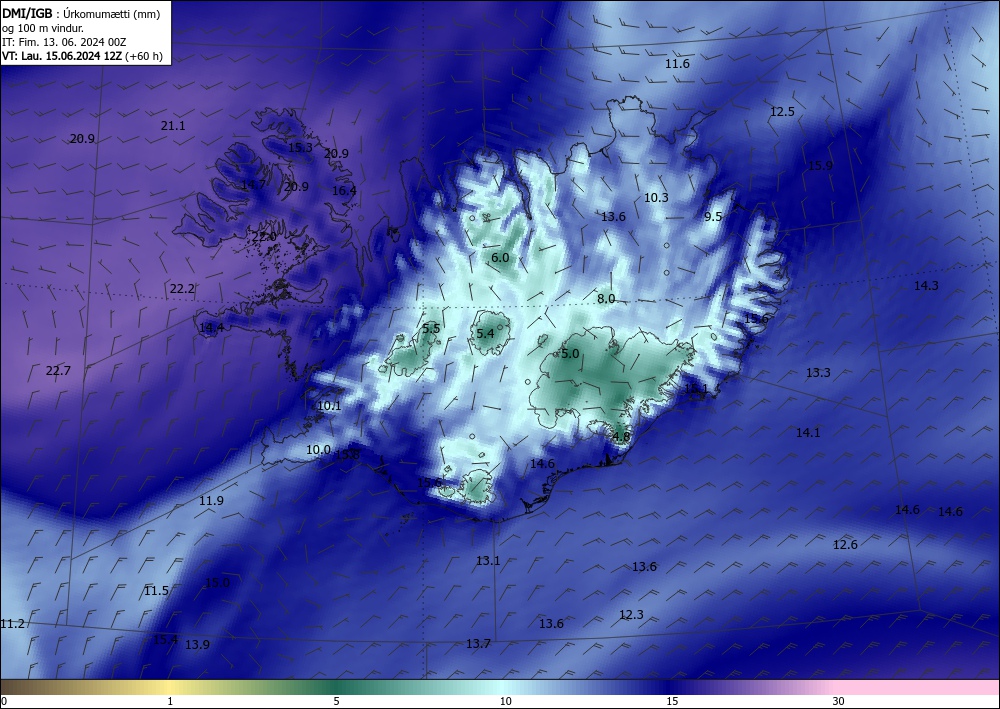Click the 14.7 value on the map
Image resolution: width=1000 pixels, height=709 pixels.
point(253,185)
